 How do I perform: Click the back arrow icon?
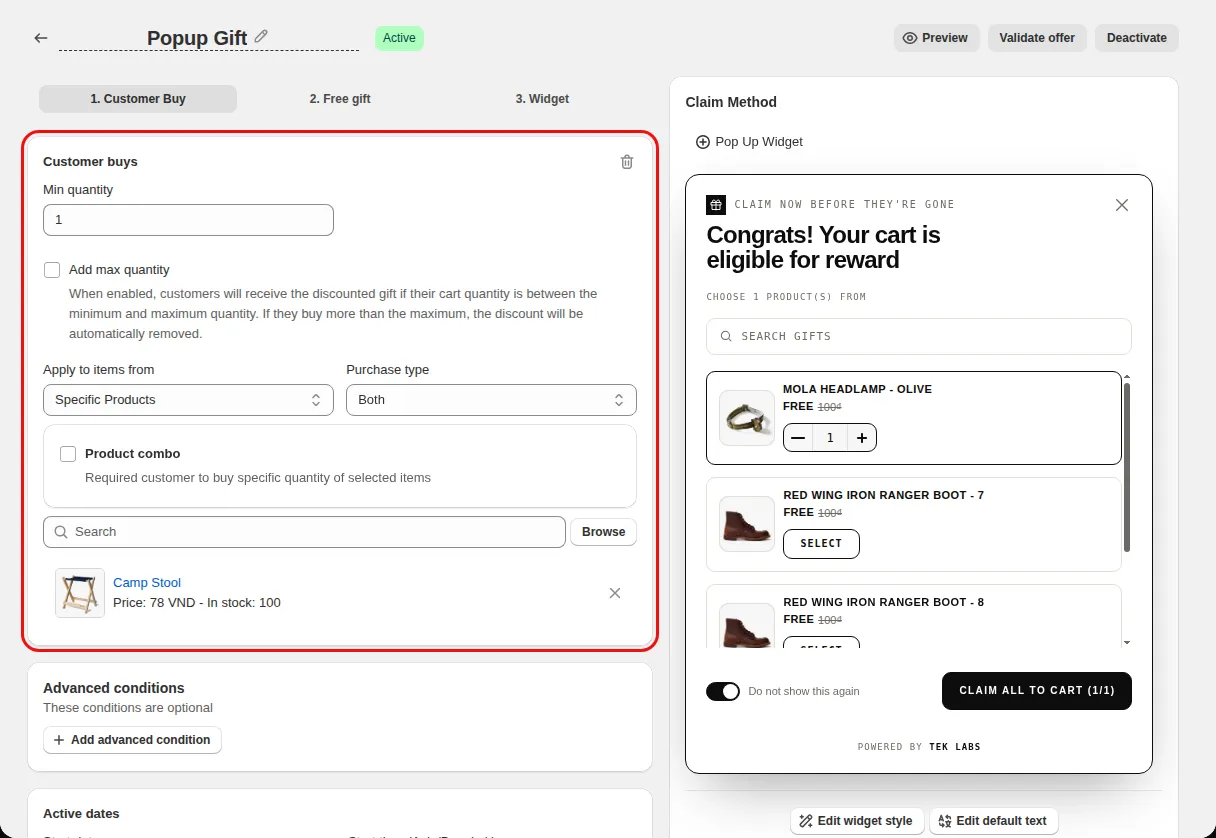click(41, 38)
